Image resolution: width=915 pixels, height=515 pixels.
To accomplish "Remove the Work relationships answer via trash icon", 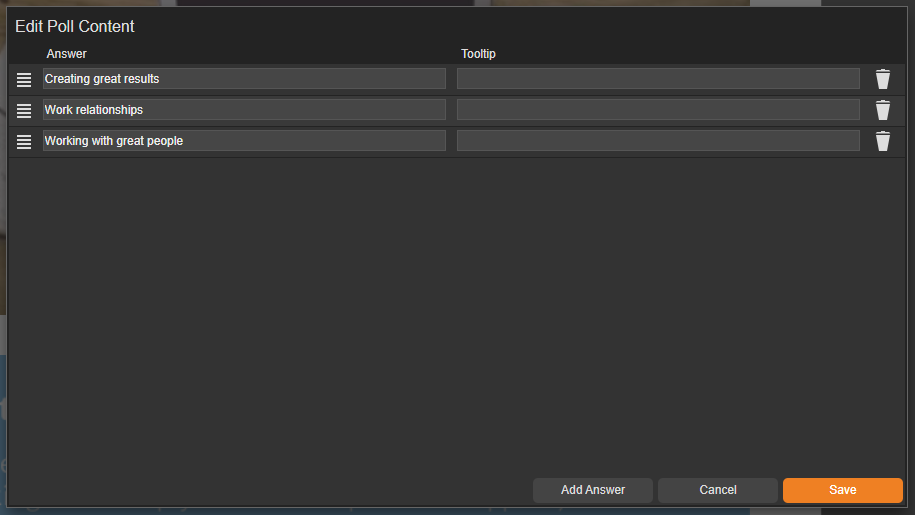I will coord(882,110).
